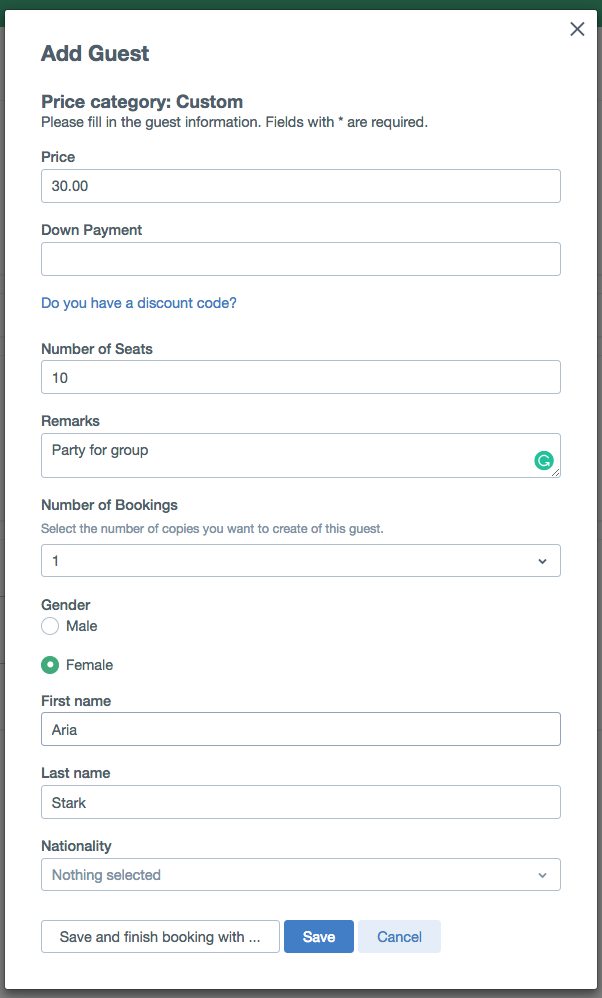The image size is (602, 998).
Task: Select the Female gender radio button
Action: pyautogui.click(x=50, y=665)
